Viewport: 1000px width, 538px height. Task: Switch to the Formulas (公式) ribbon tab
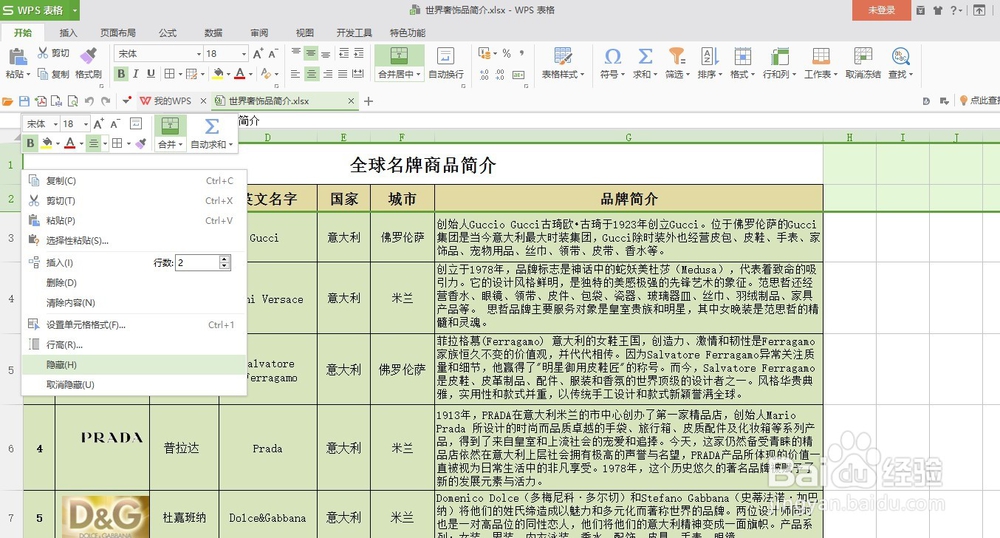[168, 33]
